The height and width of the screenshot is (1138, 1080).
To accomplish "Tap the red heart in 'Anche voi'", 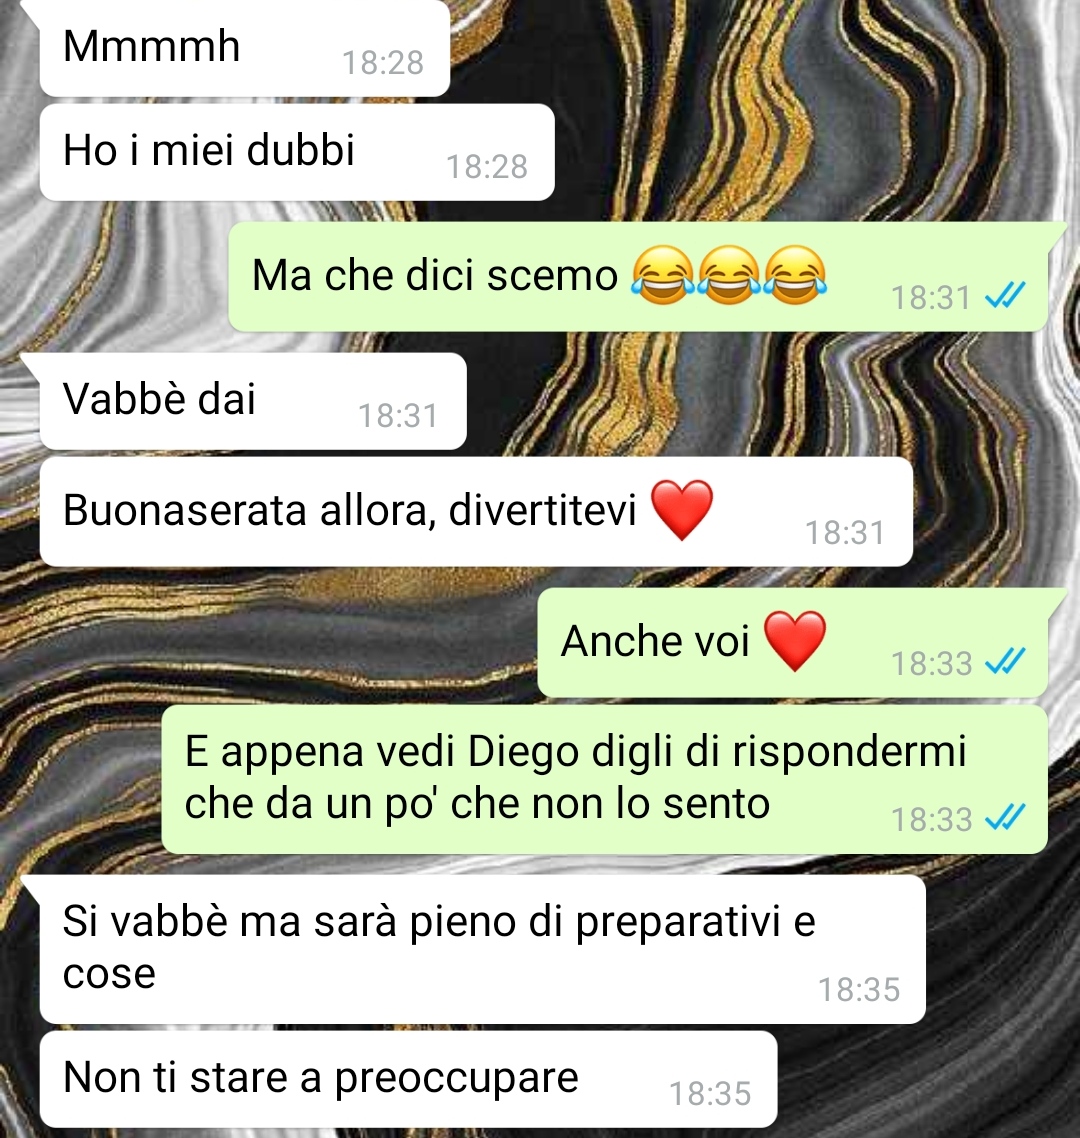I will coord(795,642).
